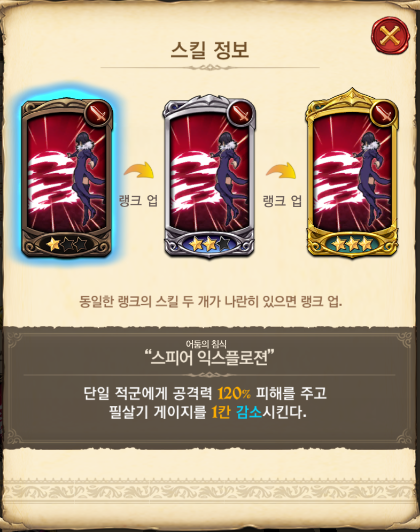This screenshot has height=532, width=420.
Task: Select the silver two-star skill card
Action: (x=209, y=177)
